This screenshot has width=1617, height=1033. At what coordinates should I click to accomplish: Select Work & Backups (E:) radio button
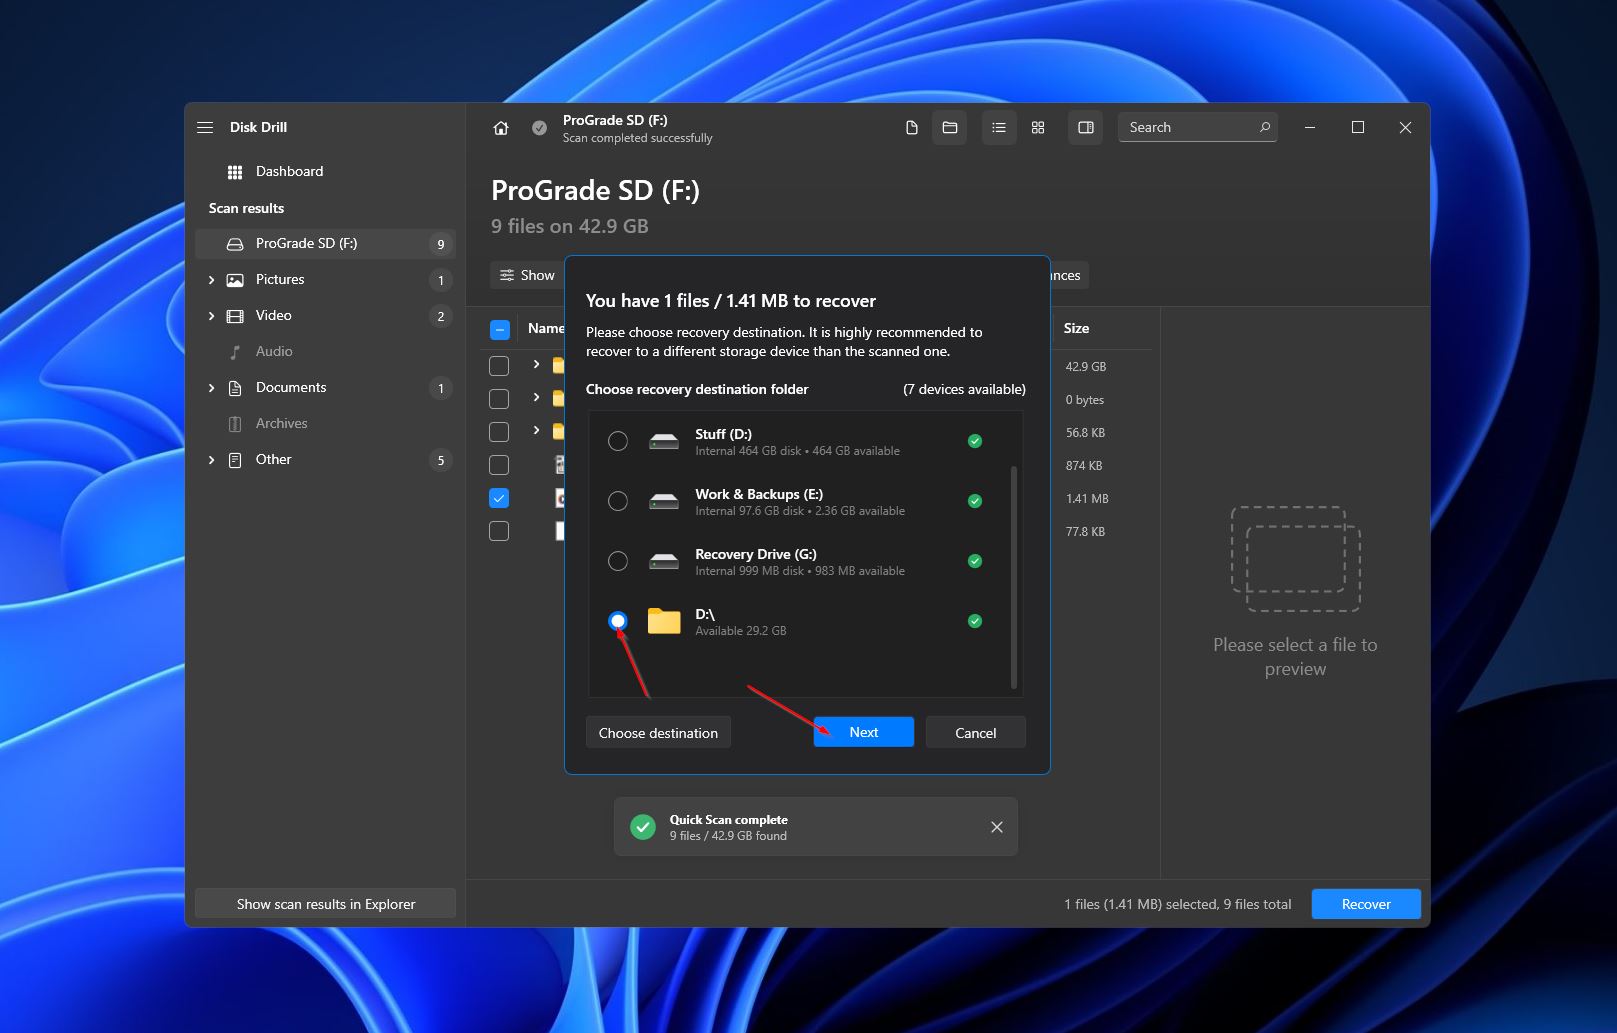[618, 501]
